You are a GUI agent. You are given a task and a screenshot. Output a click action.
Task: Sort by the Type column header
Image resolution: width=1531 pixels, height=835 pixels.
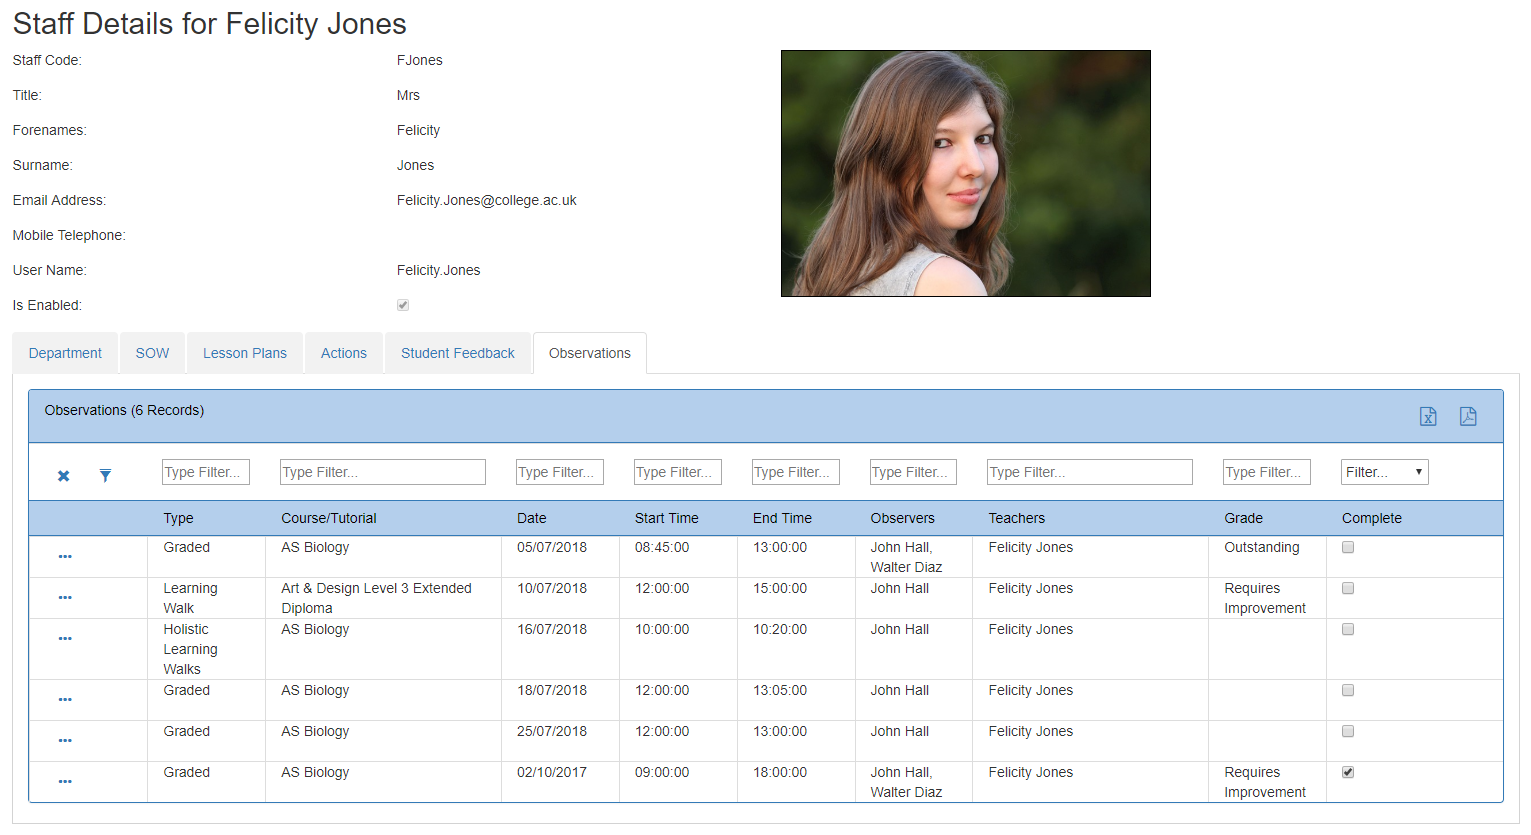(x=179, y=518)
